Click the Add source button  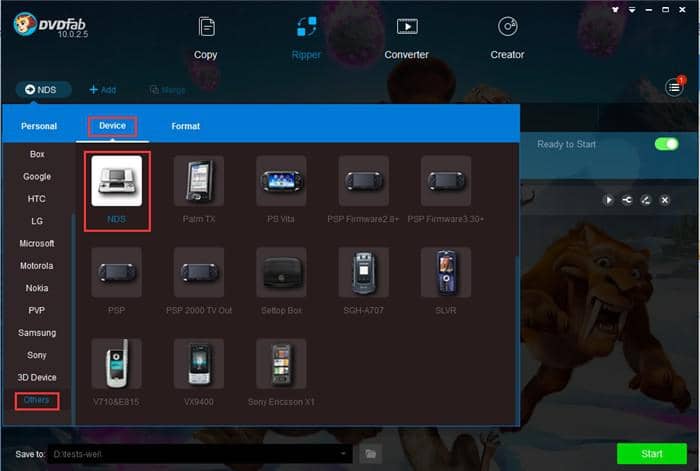103,90
